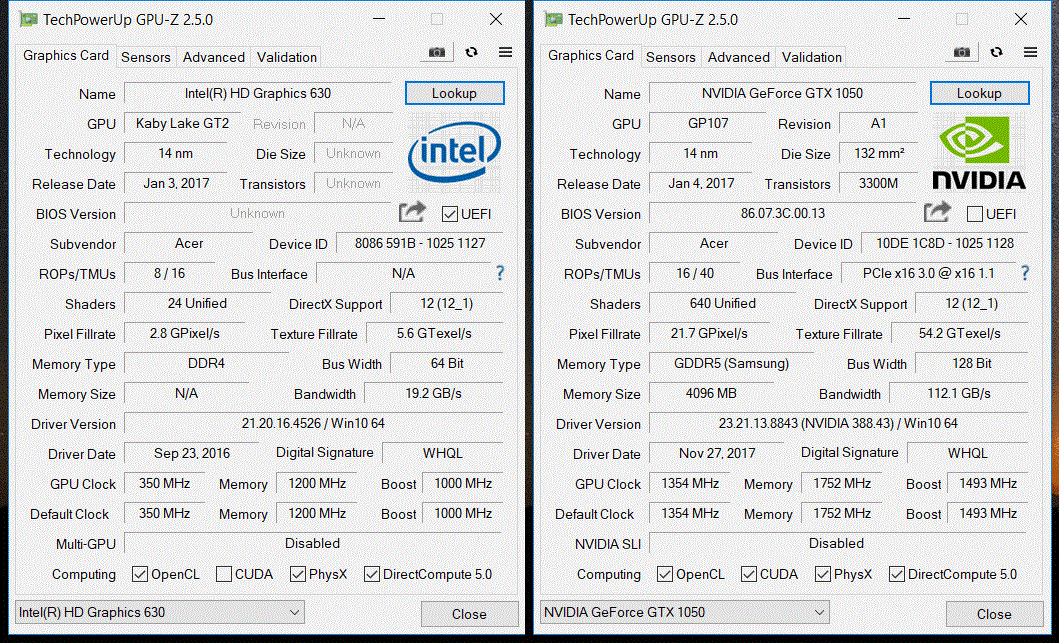Toggle CUDA checkbox in Intel window
This screenshot has height=643, width=1059.
click(224, 574)
